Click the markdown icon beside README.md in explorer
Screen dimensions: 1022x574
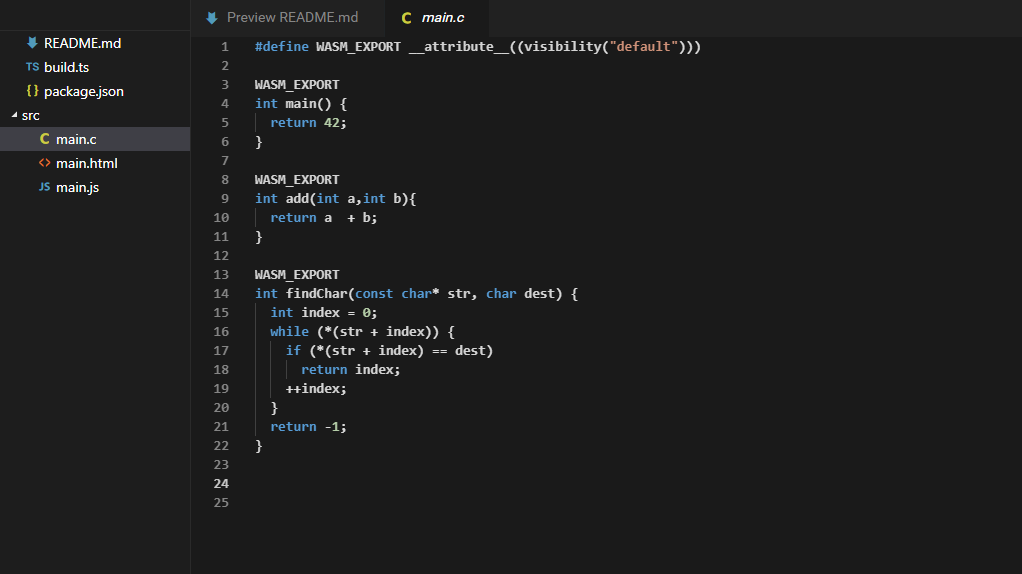pyautogui.click(x=32, y=43)
